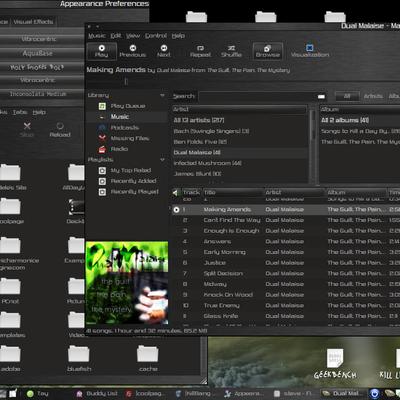This screenshot has width=400, height=400.
Task: Select the All search filter
Action: (347, 96)
